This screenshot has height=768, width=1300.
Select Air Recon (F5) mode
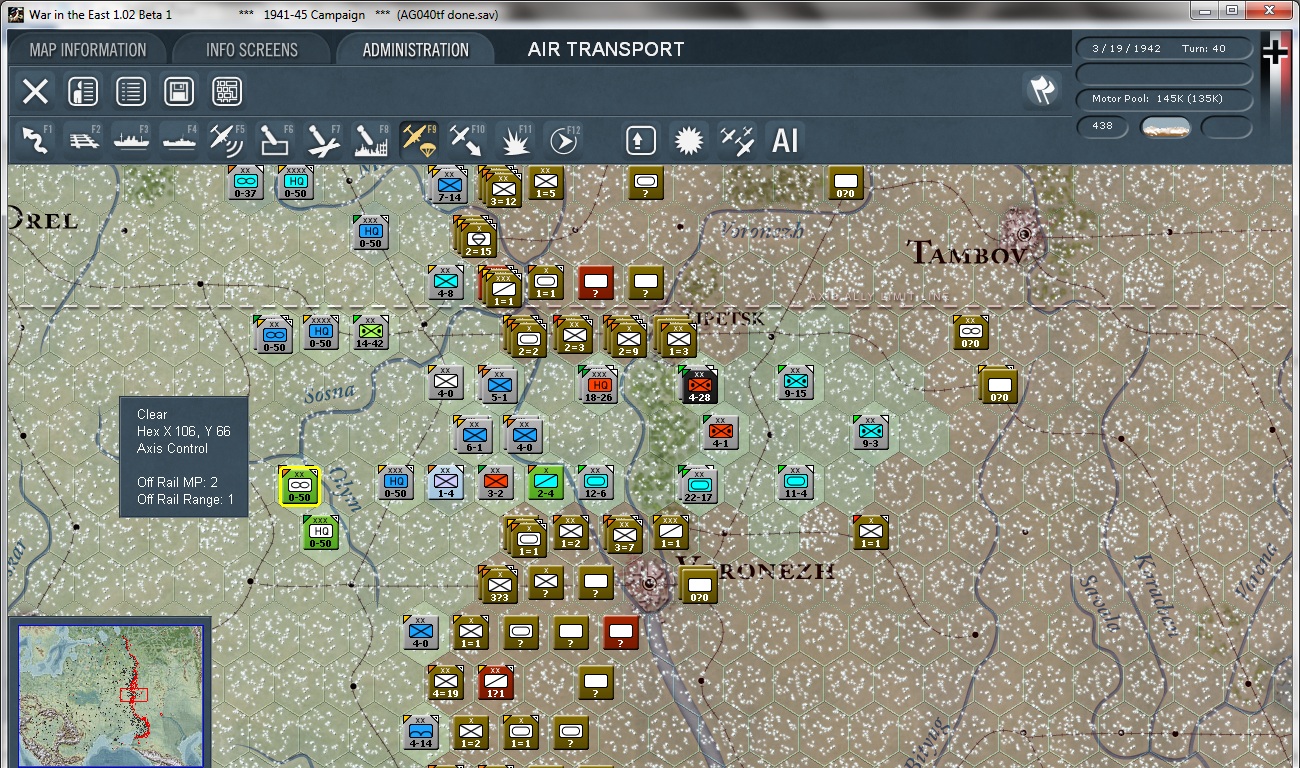click(x=228, y=141)
